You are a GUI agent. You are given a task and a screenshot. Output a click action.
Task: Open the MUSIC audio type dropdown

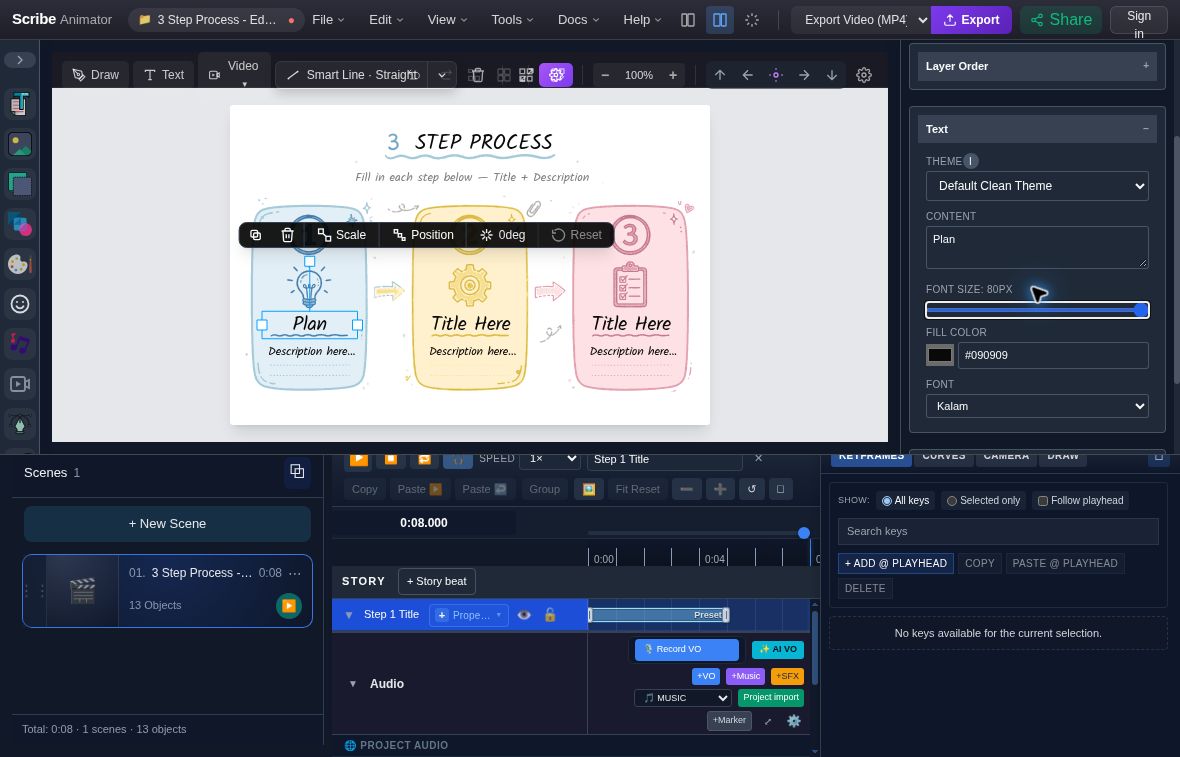(x=683, y=698)
